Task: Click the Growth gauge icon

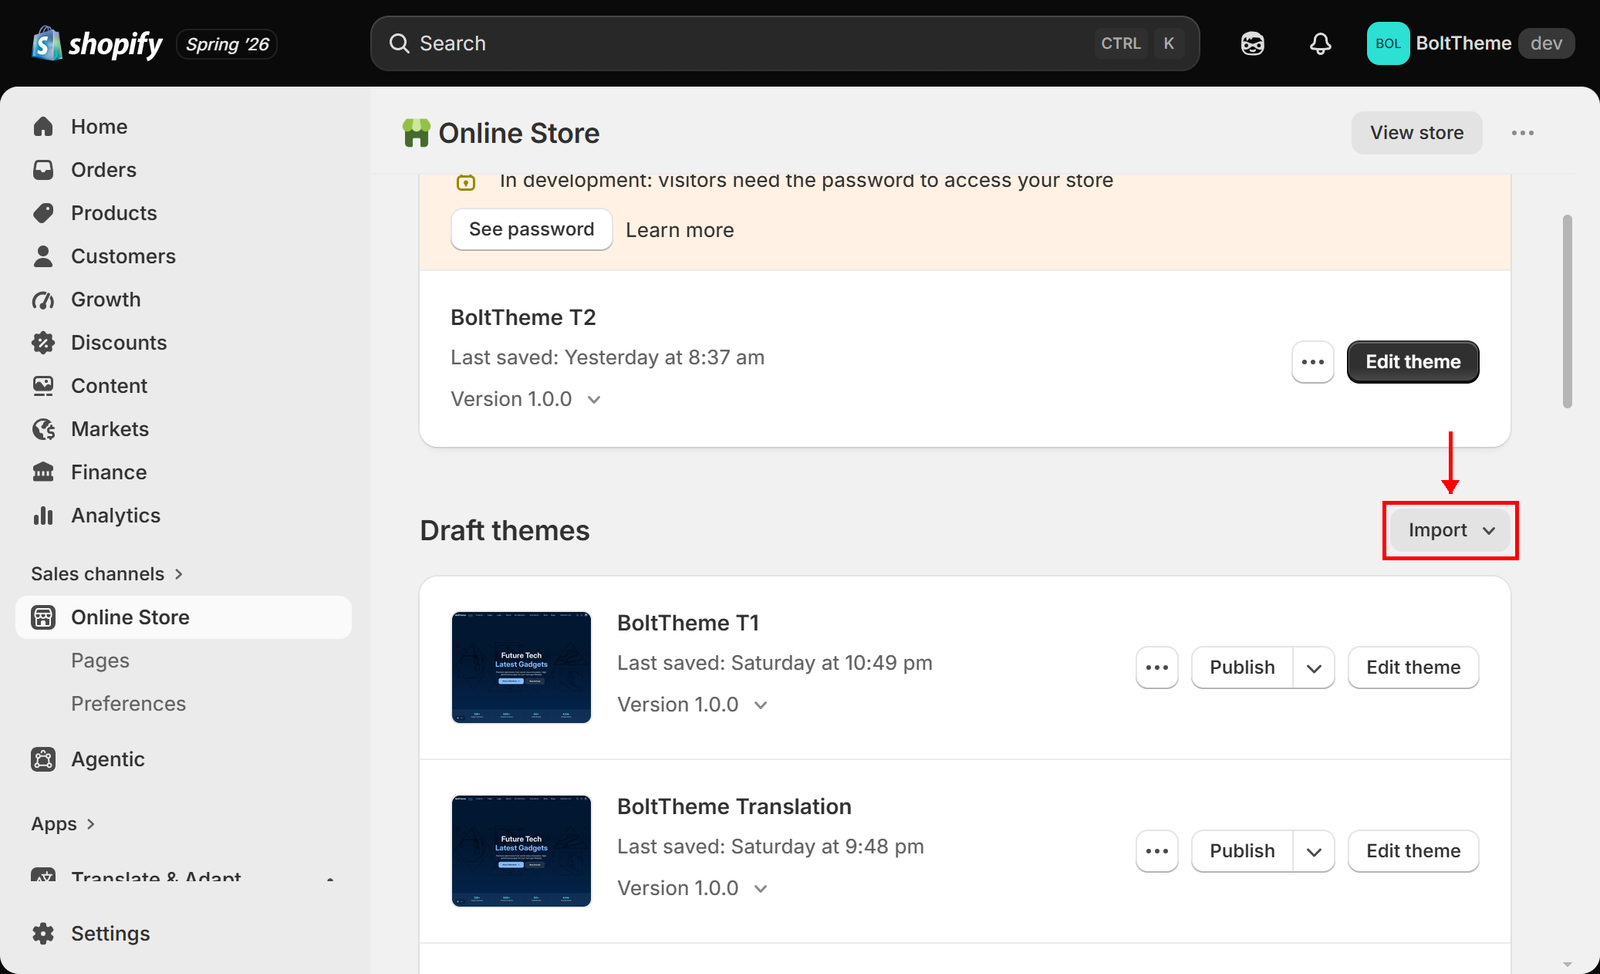Action: [43, 300]
